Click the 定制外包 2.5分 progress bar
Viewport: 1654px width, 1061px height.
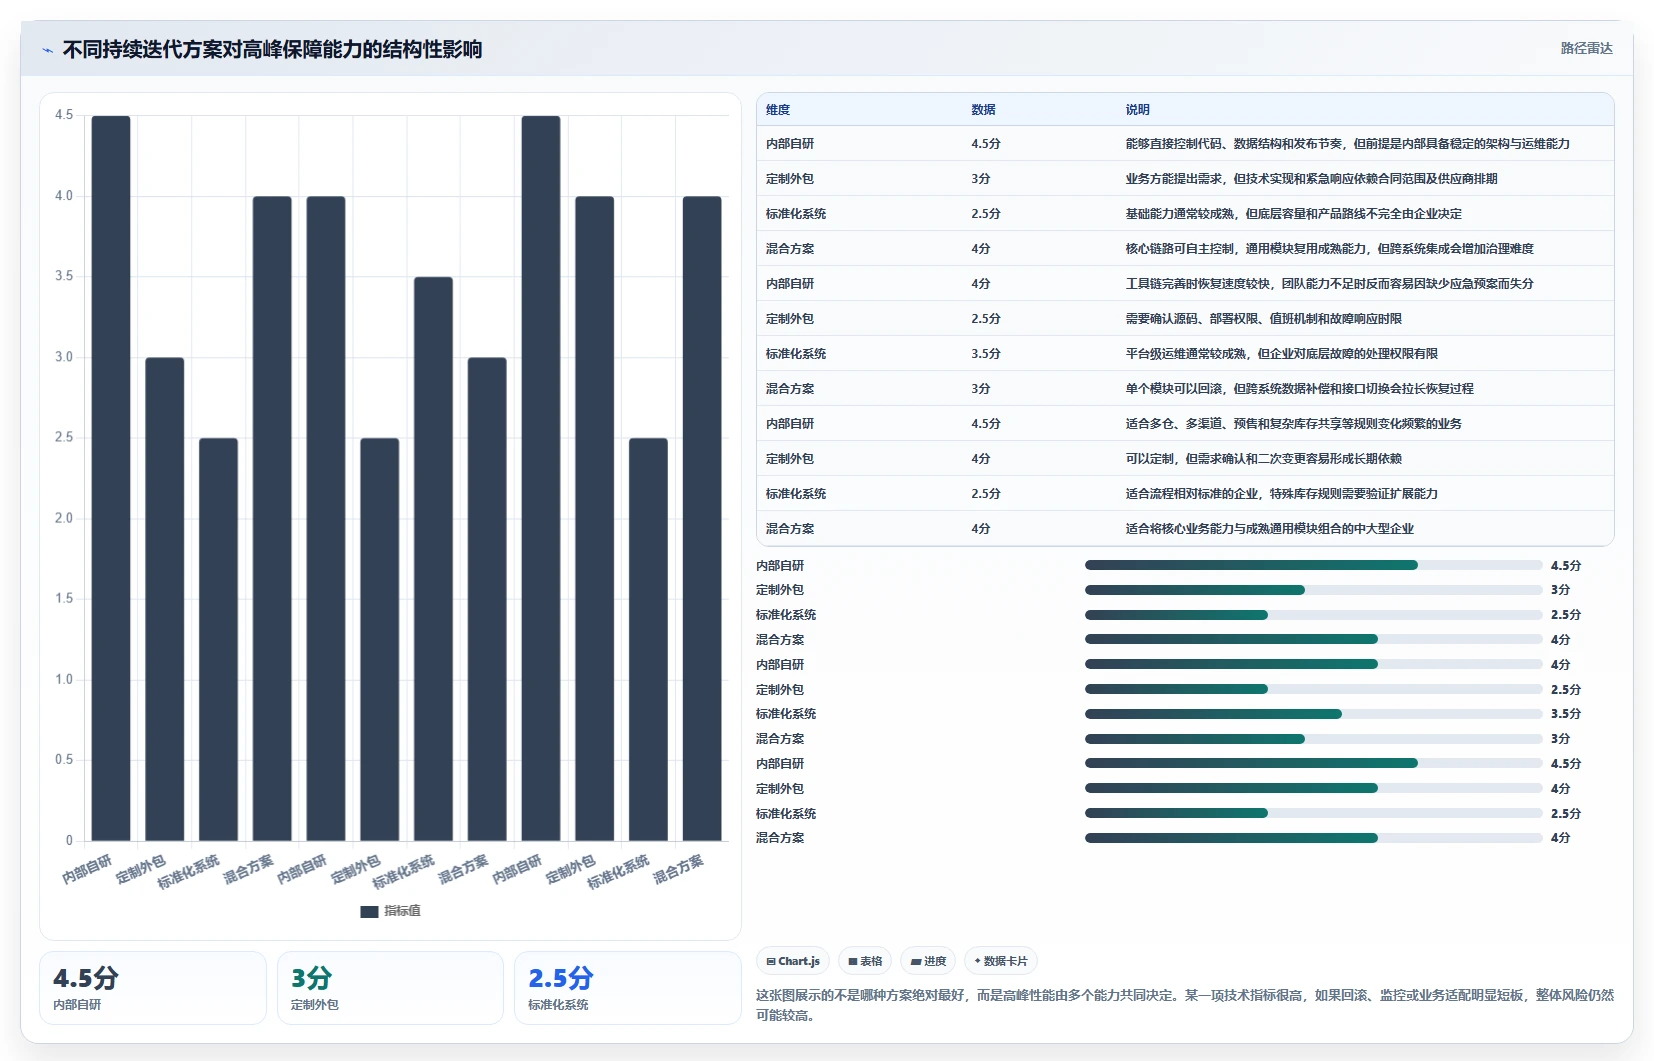pyautogui.click(x=1313, y=689)
